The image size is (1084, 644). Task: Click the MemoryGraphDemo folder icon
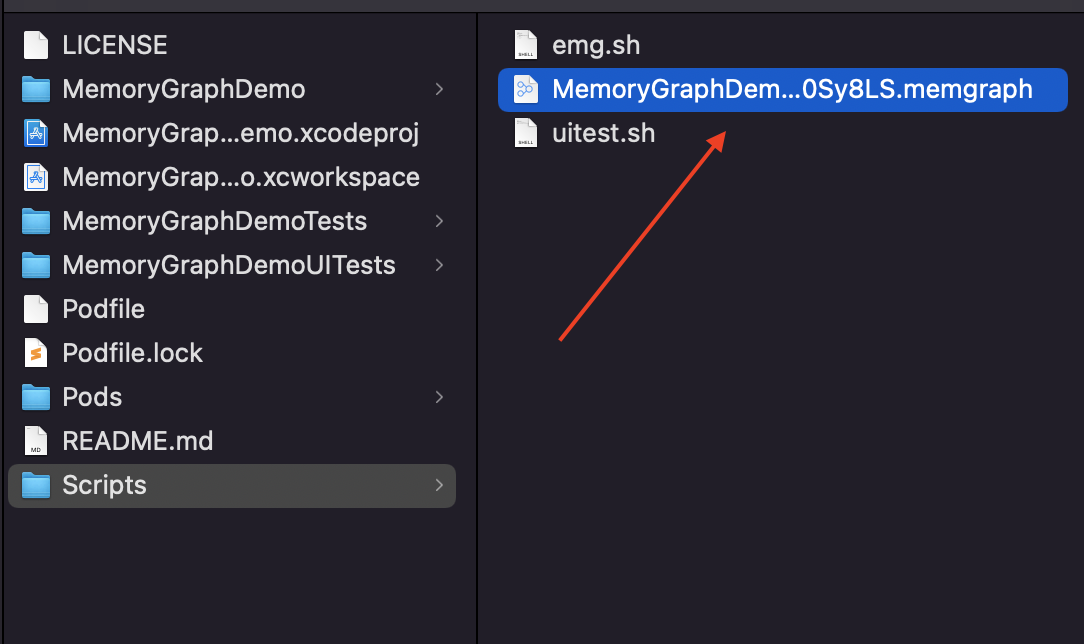(x=36, y=89)
